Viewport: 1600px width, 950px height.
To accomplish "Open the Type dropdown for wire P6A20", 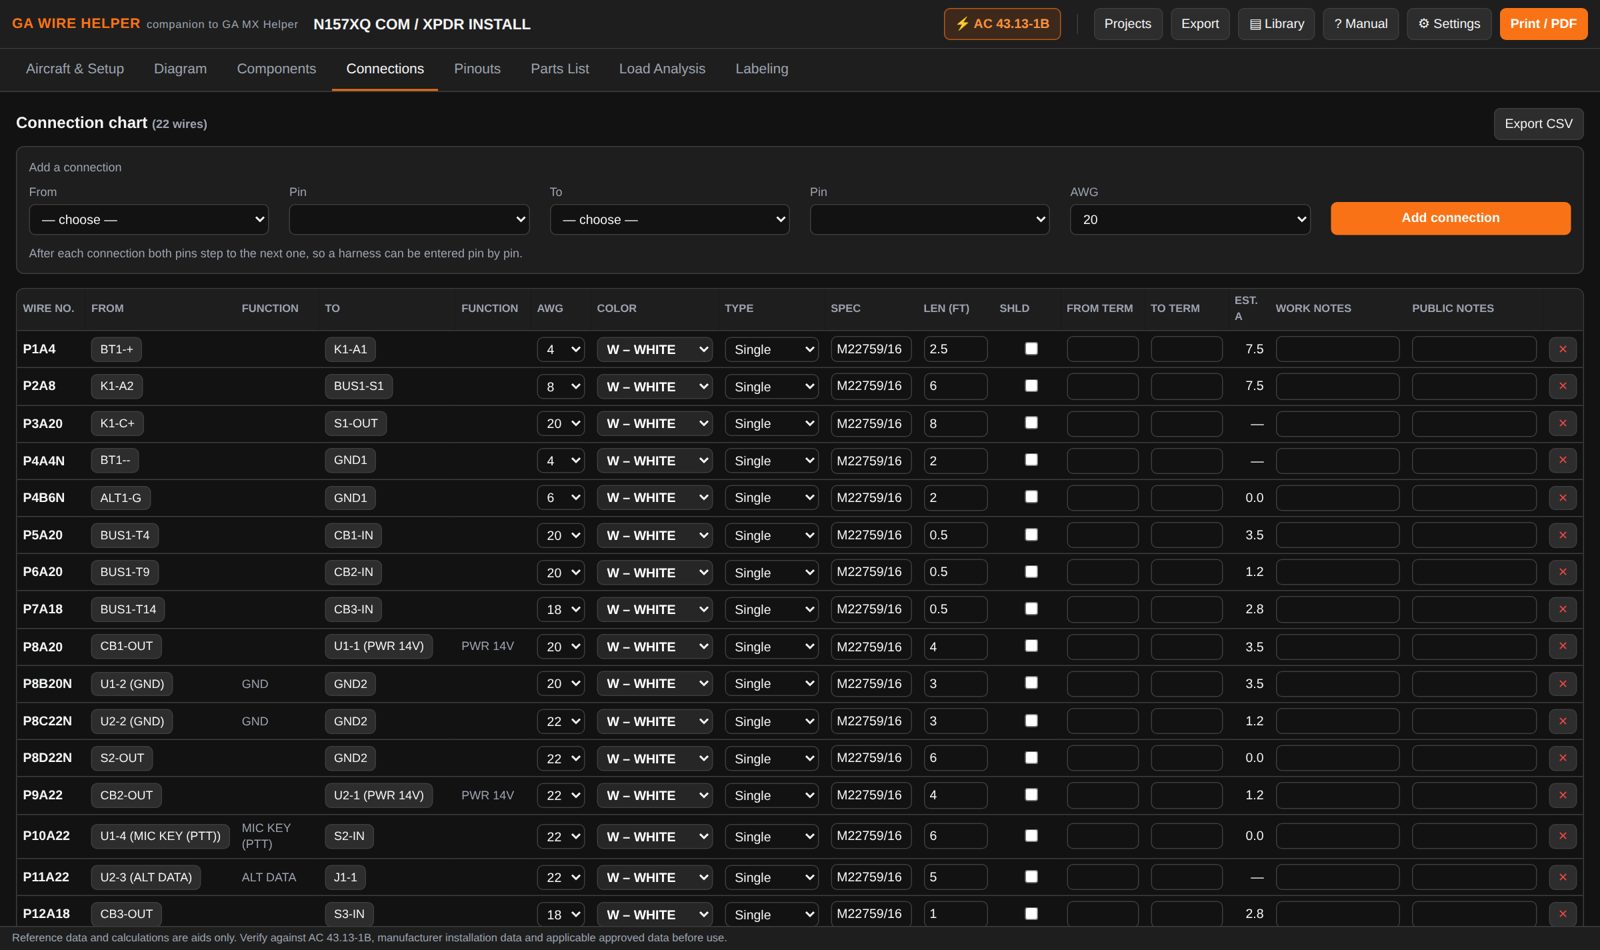I will pyautogui.click(x=771, y=572).
